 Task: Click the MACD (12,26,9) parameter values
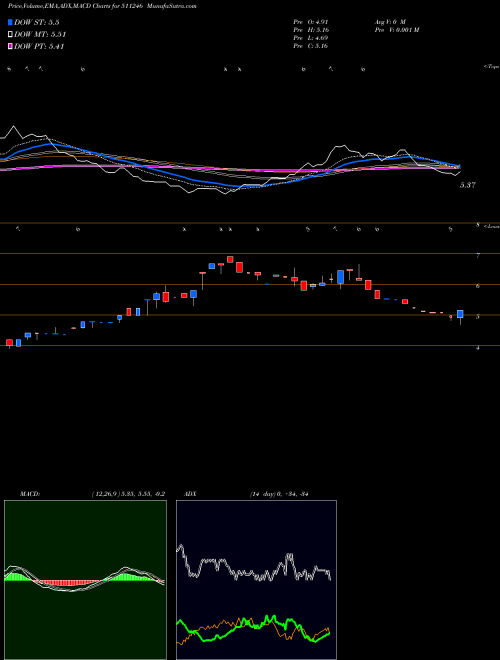(128, 494)
